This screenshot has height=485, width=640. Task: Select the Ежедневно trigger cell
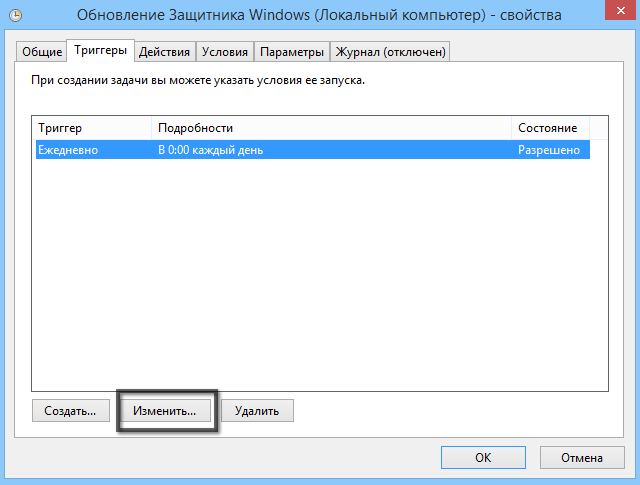coord(94,150)
